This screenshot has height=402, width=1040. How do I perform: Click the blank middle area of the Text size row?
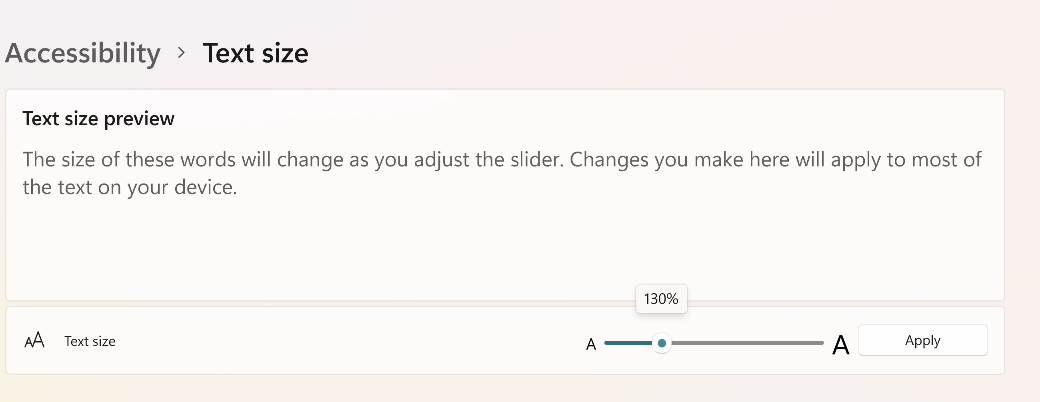(350, 341)
